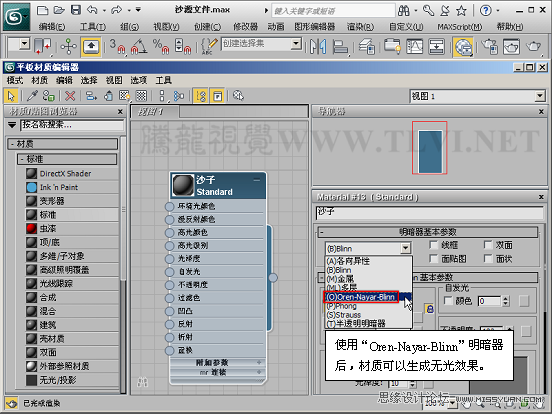Select Ink 'n Paint material in browser

[x=72, y=187]
